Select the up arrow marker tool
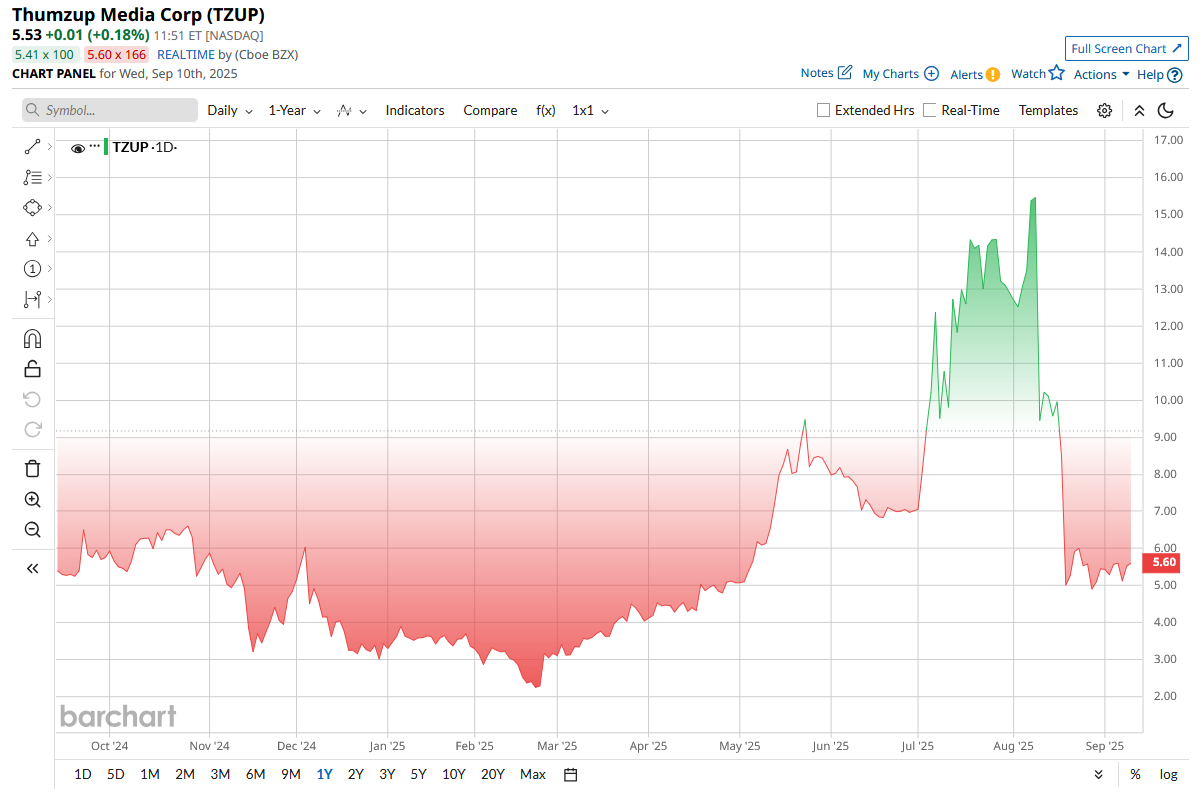This screenshot has height=801, width=1204. coord(32,239)
